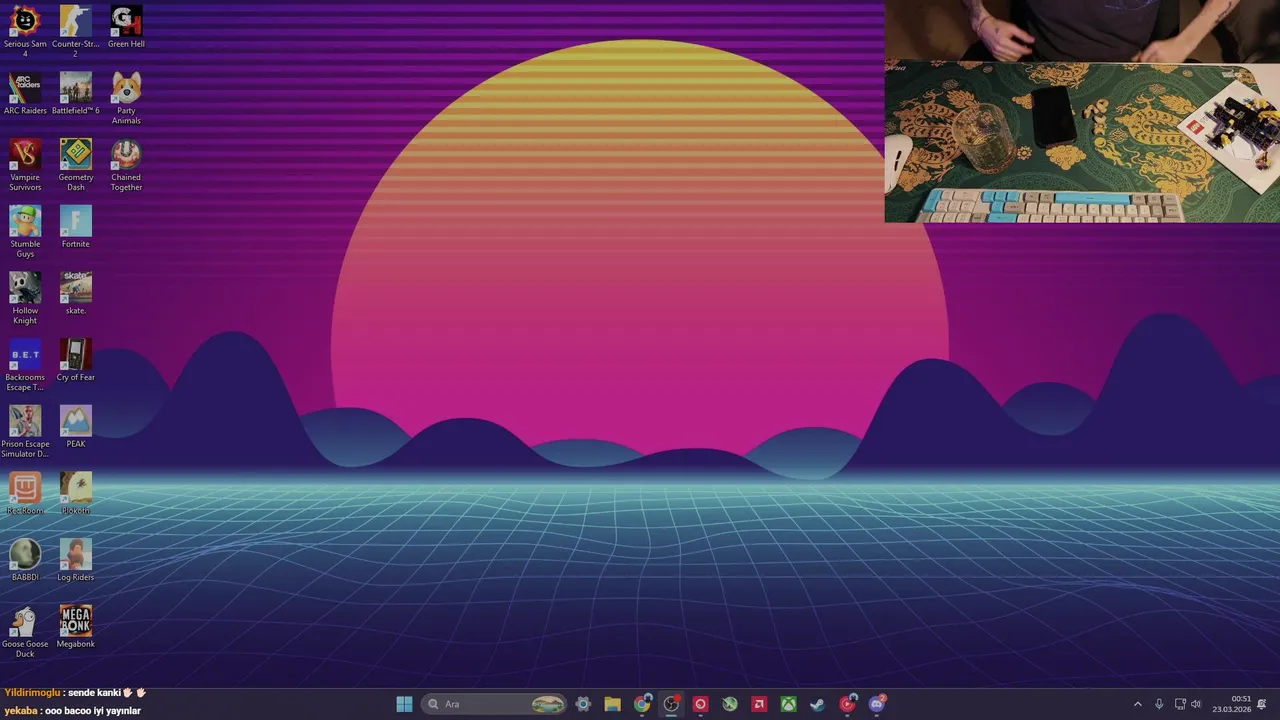Open Settings gear from the taskbar
The height and width of the screenshot is (720, 1280).
click(583, 704)
